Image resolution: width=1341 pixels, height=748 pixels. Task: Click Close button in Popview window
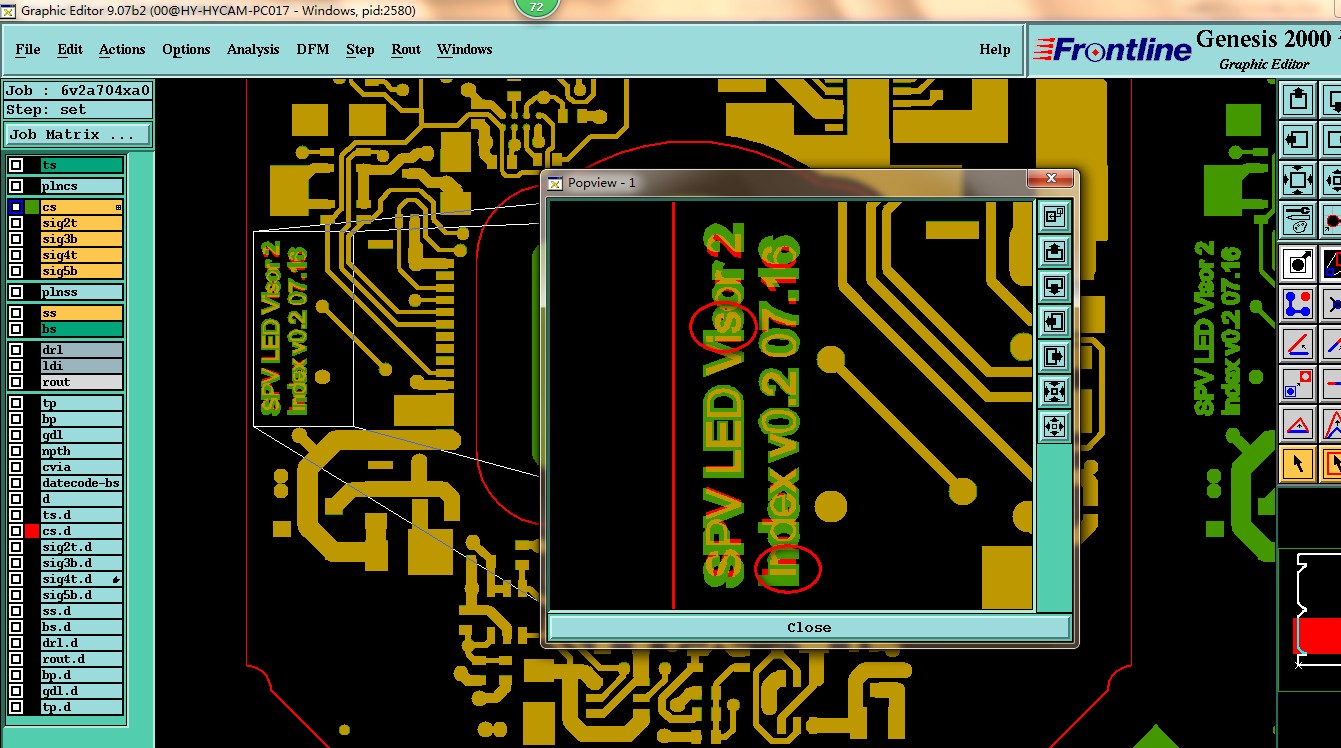809,627
